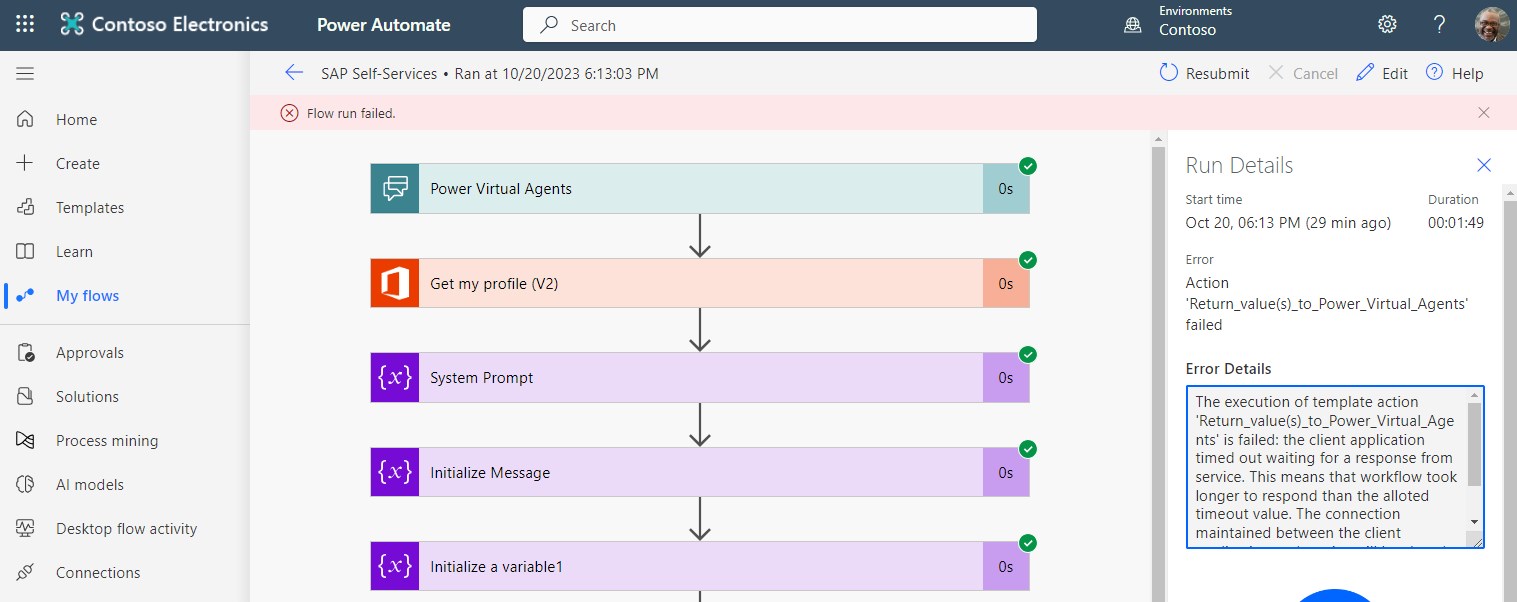This screenshot has width=1517, height=602.
Task: Click the Create plus icon
Action: (26, 163)
